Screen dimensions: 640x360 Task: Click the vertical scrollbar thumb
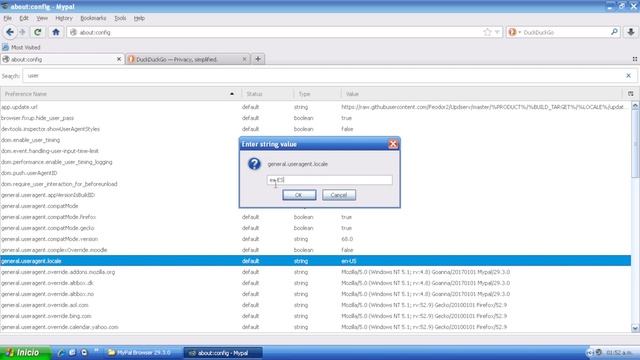[635, 143]
